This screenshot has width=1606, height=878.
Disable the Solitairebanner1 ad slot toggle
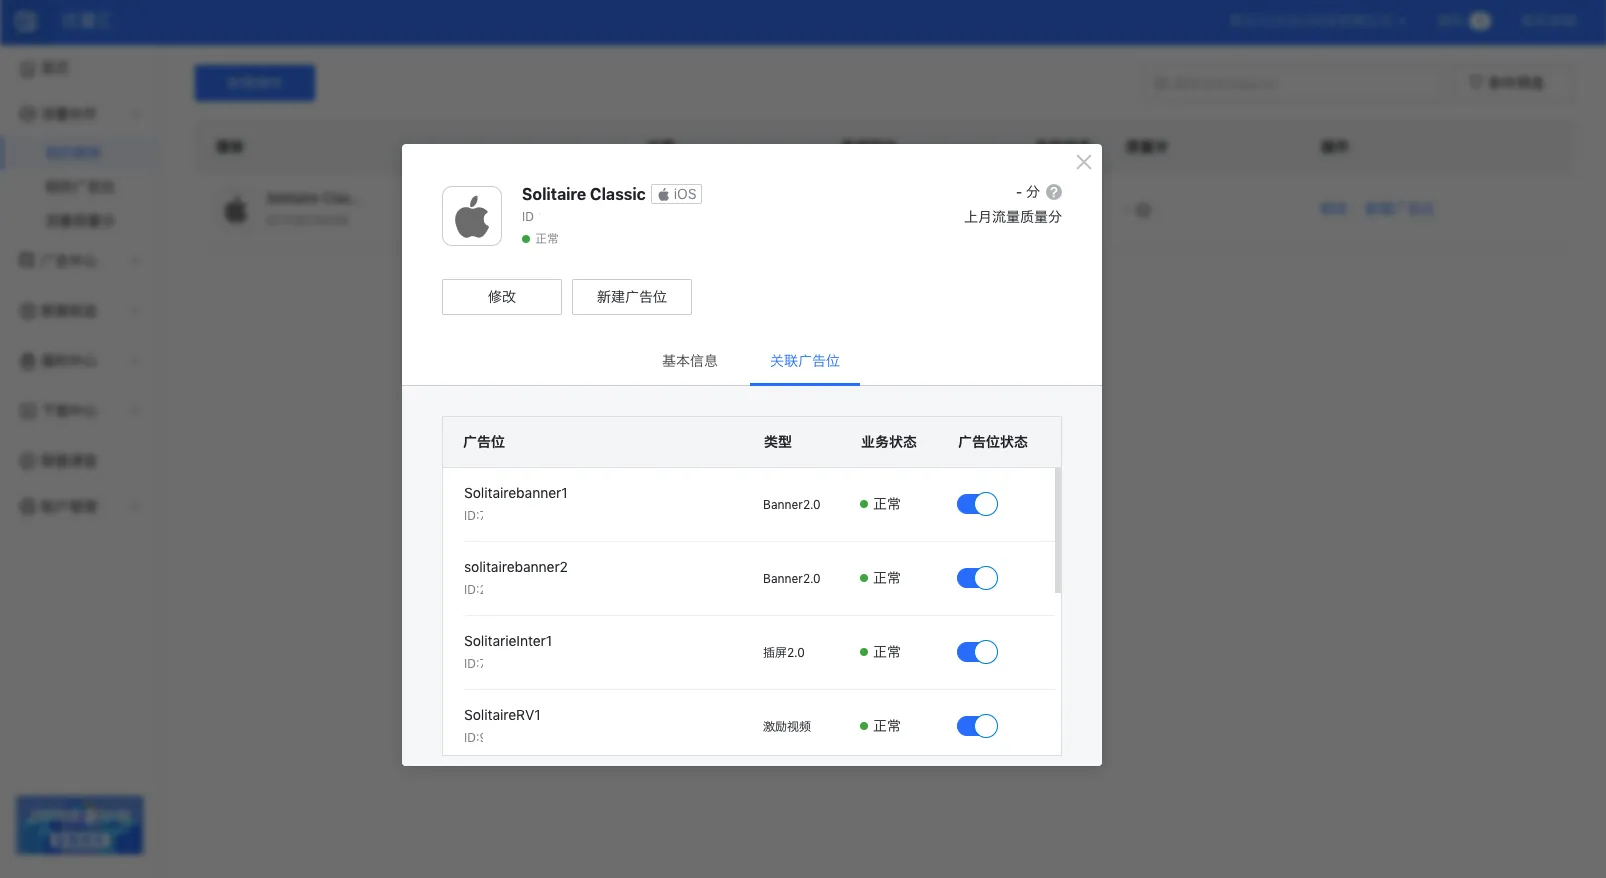coord(977,504)
